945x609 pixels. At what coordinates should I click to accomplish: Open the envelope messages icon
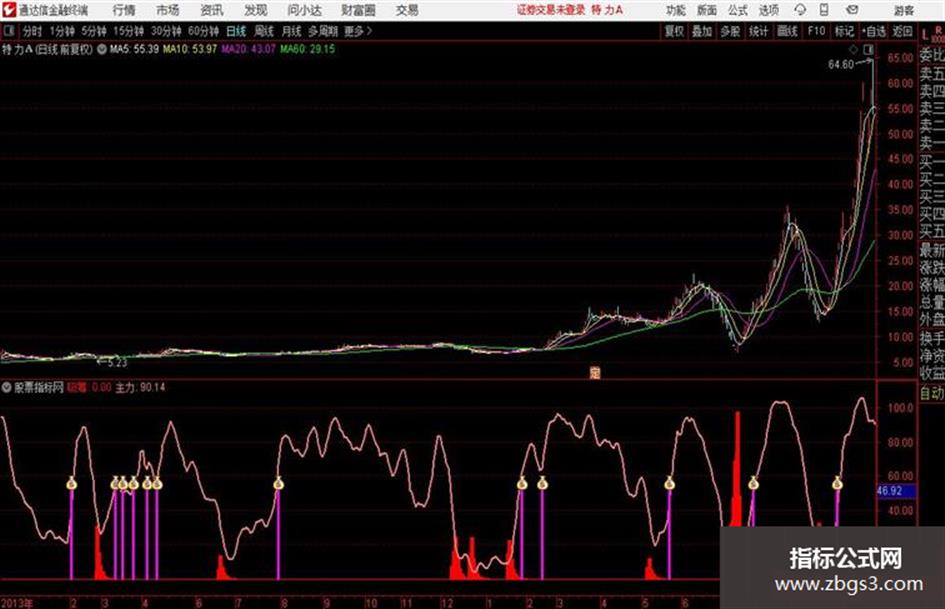click(x=852, y=10)
